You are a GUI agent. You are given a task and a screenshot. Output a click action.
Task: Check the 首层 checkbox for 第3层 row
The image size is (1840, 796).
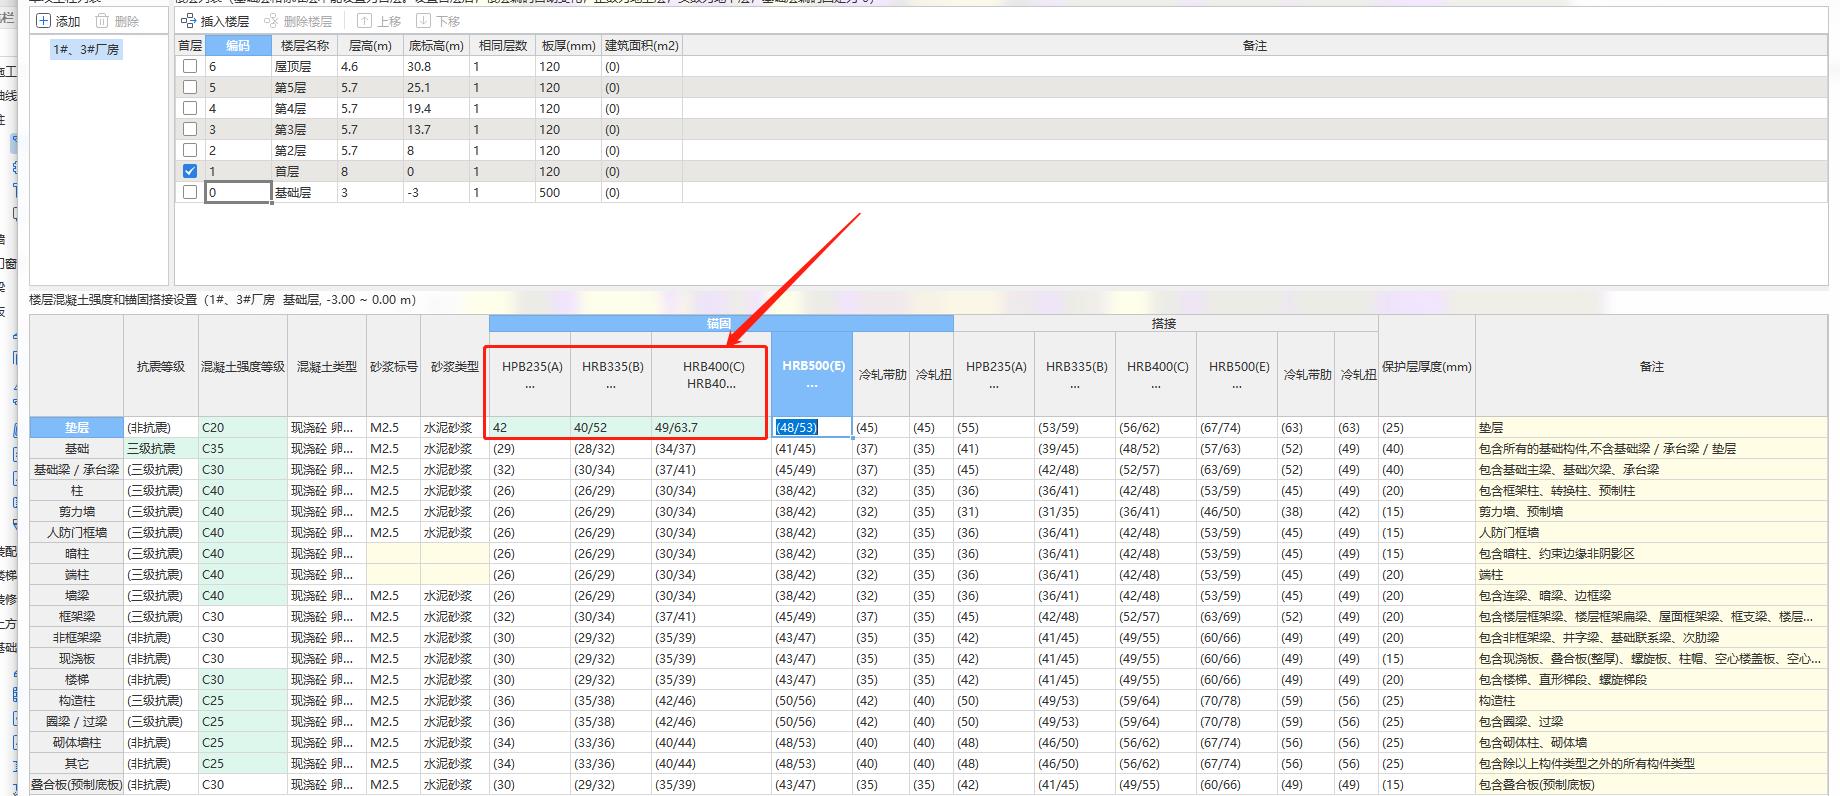coord(190,129)
